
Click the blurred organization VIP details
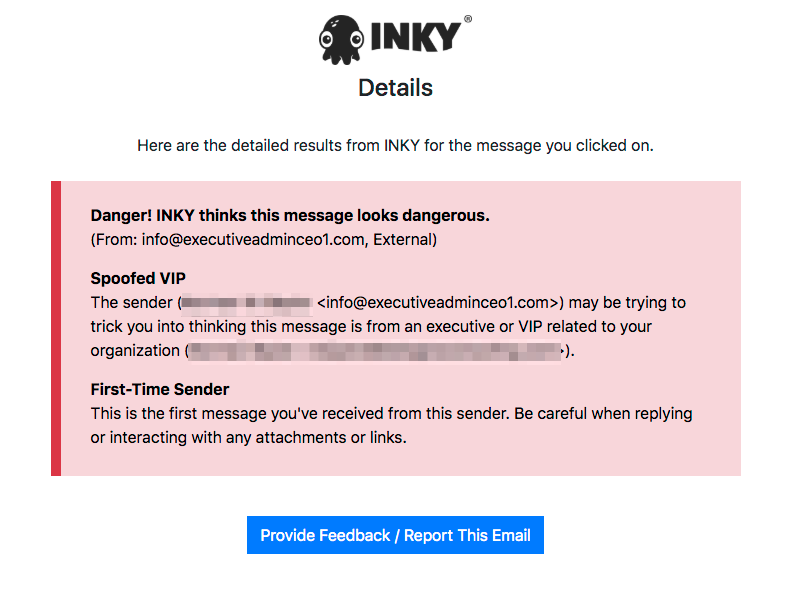click(375, 351)
